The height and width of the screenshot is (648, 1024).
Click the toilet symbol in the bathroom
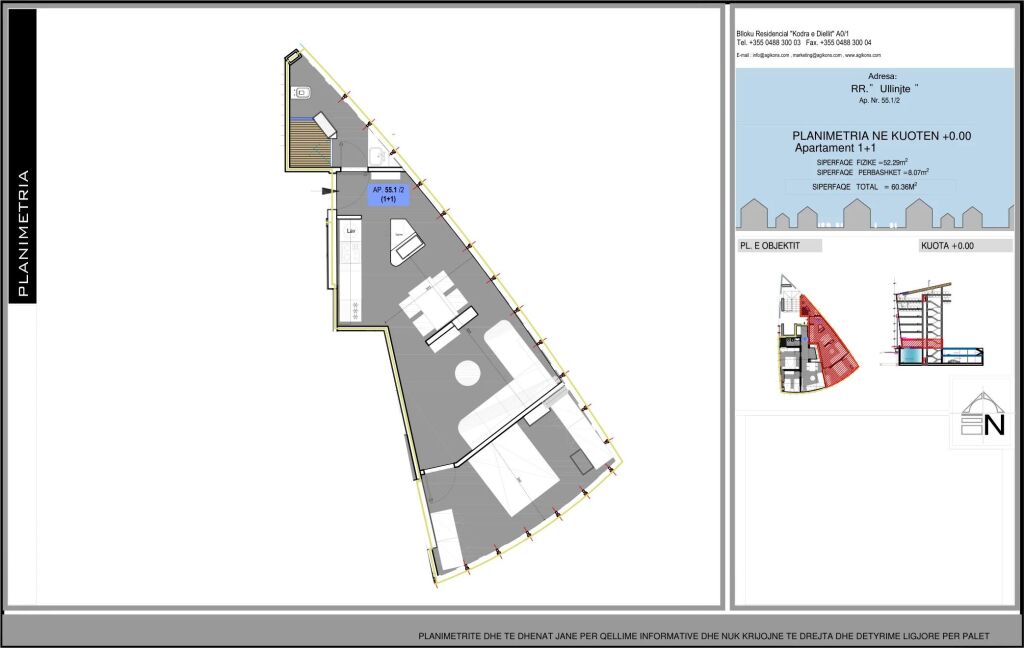(302, 93)
